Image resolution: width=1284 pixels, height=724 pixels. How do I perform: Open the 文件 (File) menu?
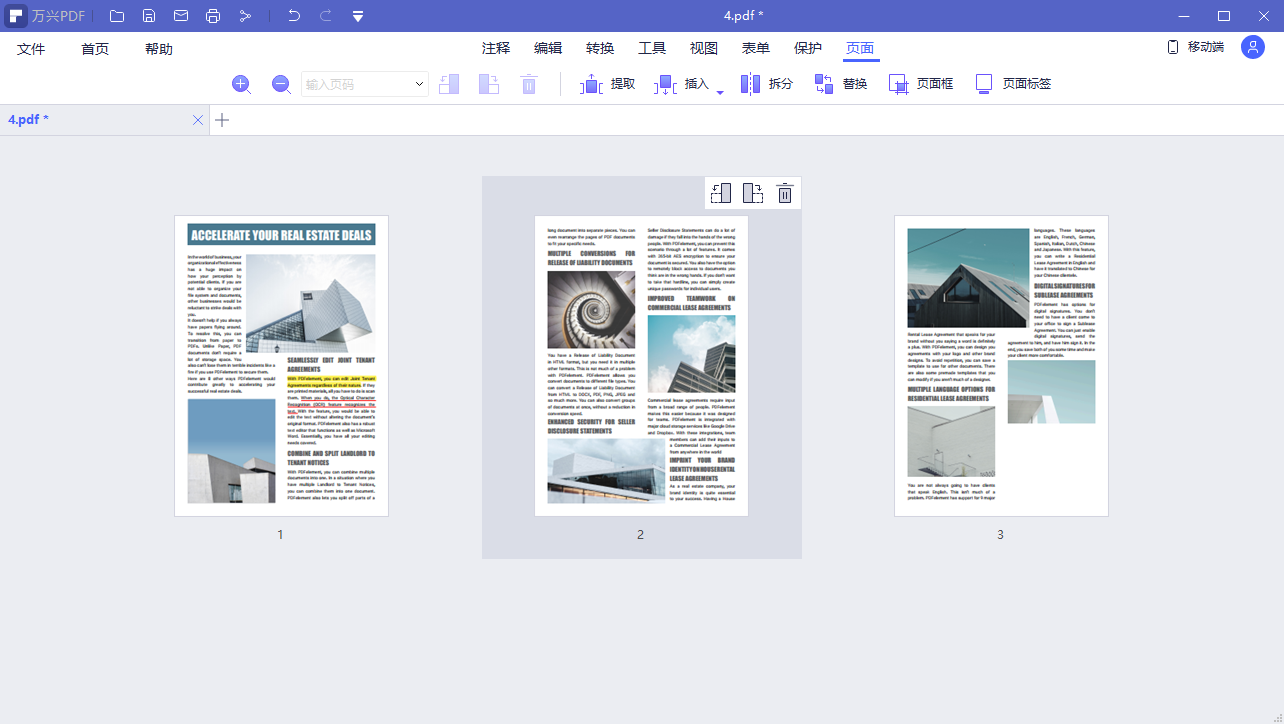pos(31,49)
